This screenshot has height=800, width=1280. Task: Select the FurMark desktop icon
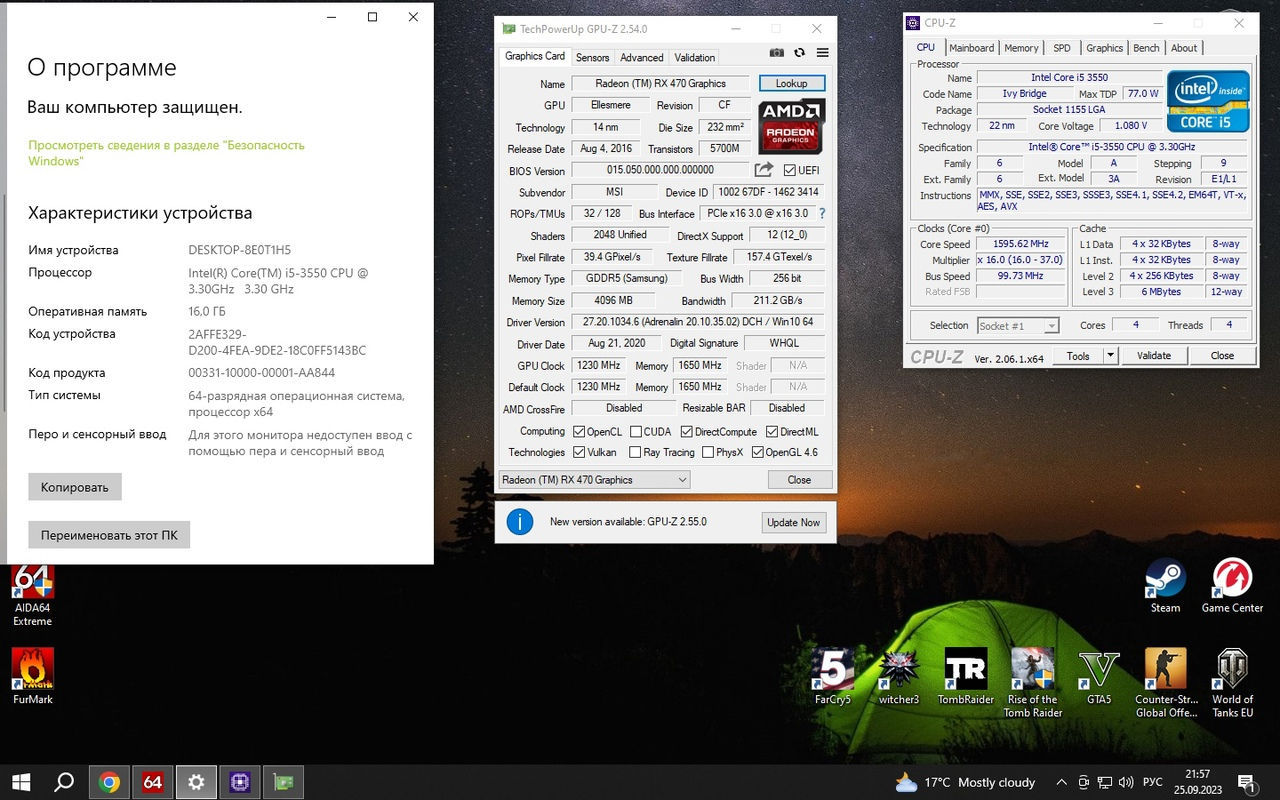[x=33, y=677]
